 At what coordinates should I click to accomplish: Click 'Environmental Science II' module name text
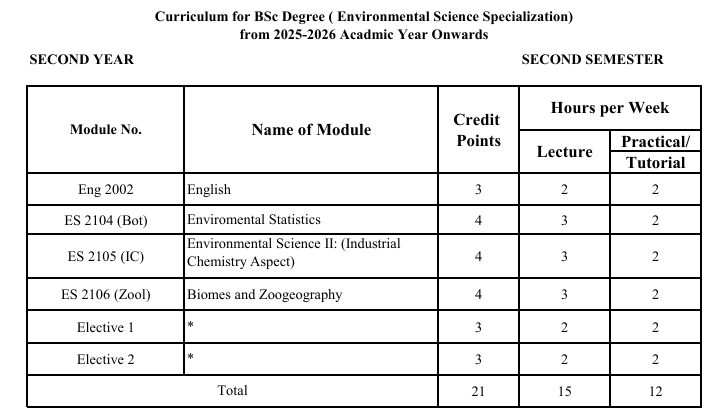(293, 252)
